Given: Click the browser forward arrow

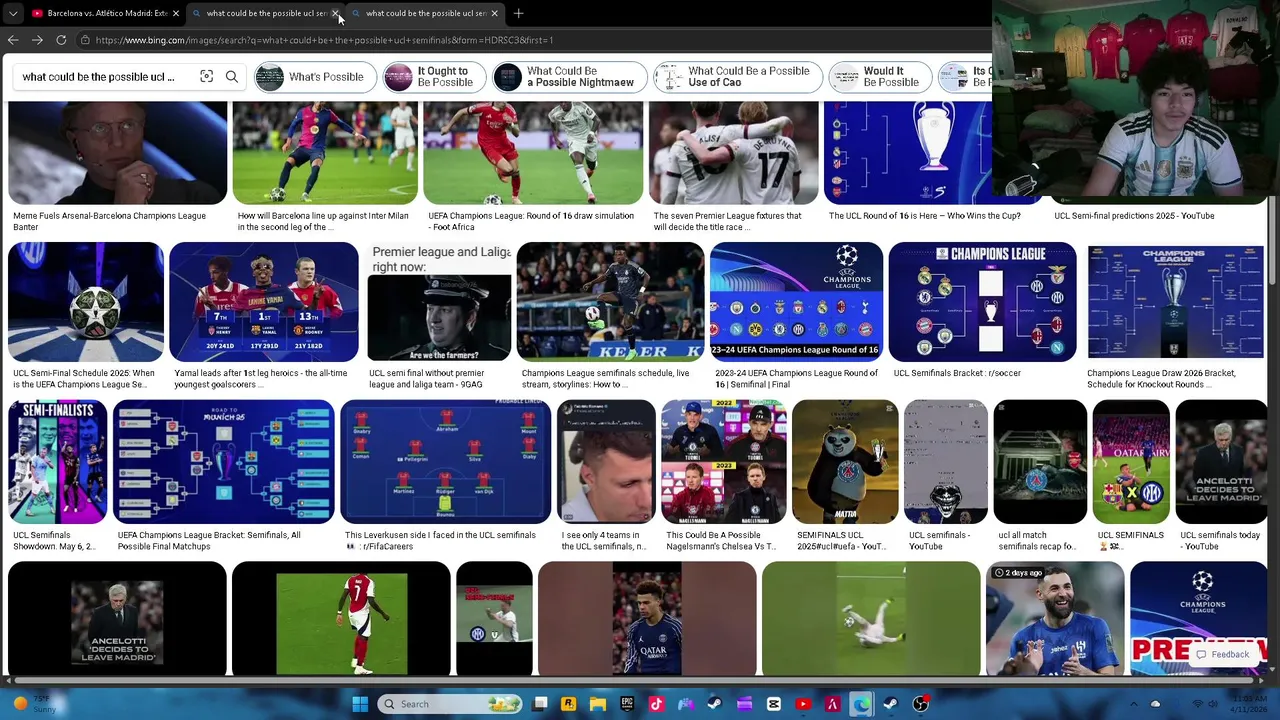Looking at the screenshot, I should tap(37, 40).
